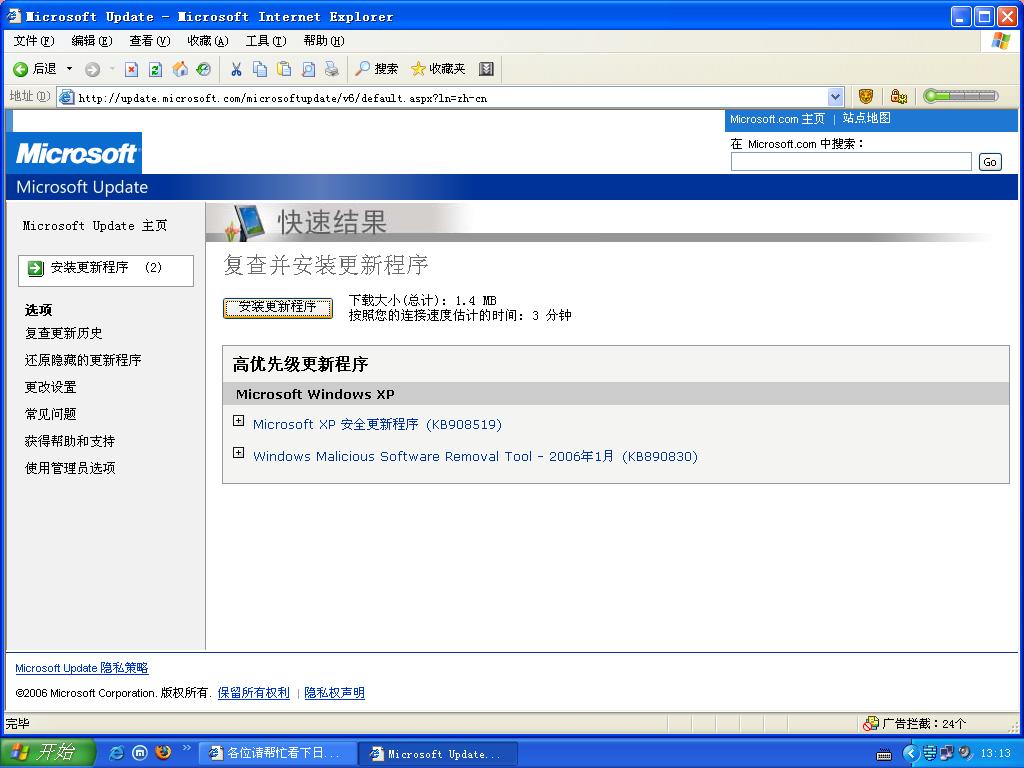
Task: Open the 收藏夹 favorites toolbar button
Action: coord(438,69)
